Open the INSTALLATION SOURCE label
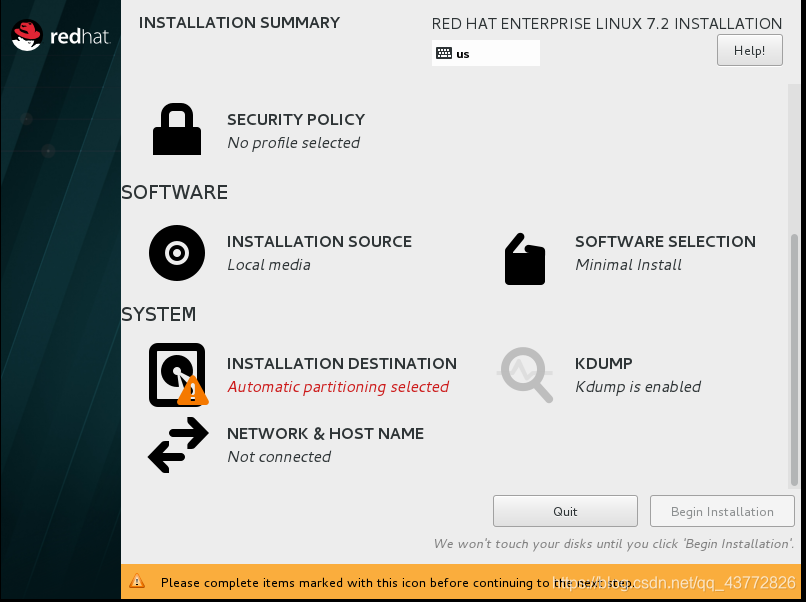The height and width of the screenshot is (602, 806). click(x=319, y=241)
